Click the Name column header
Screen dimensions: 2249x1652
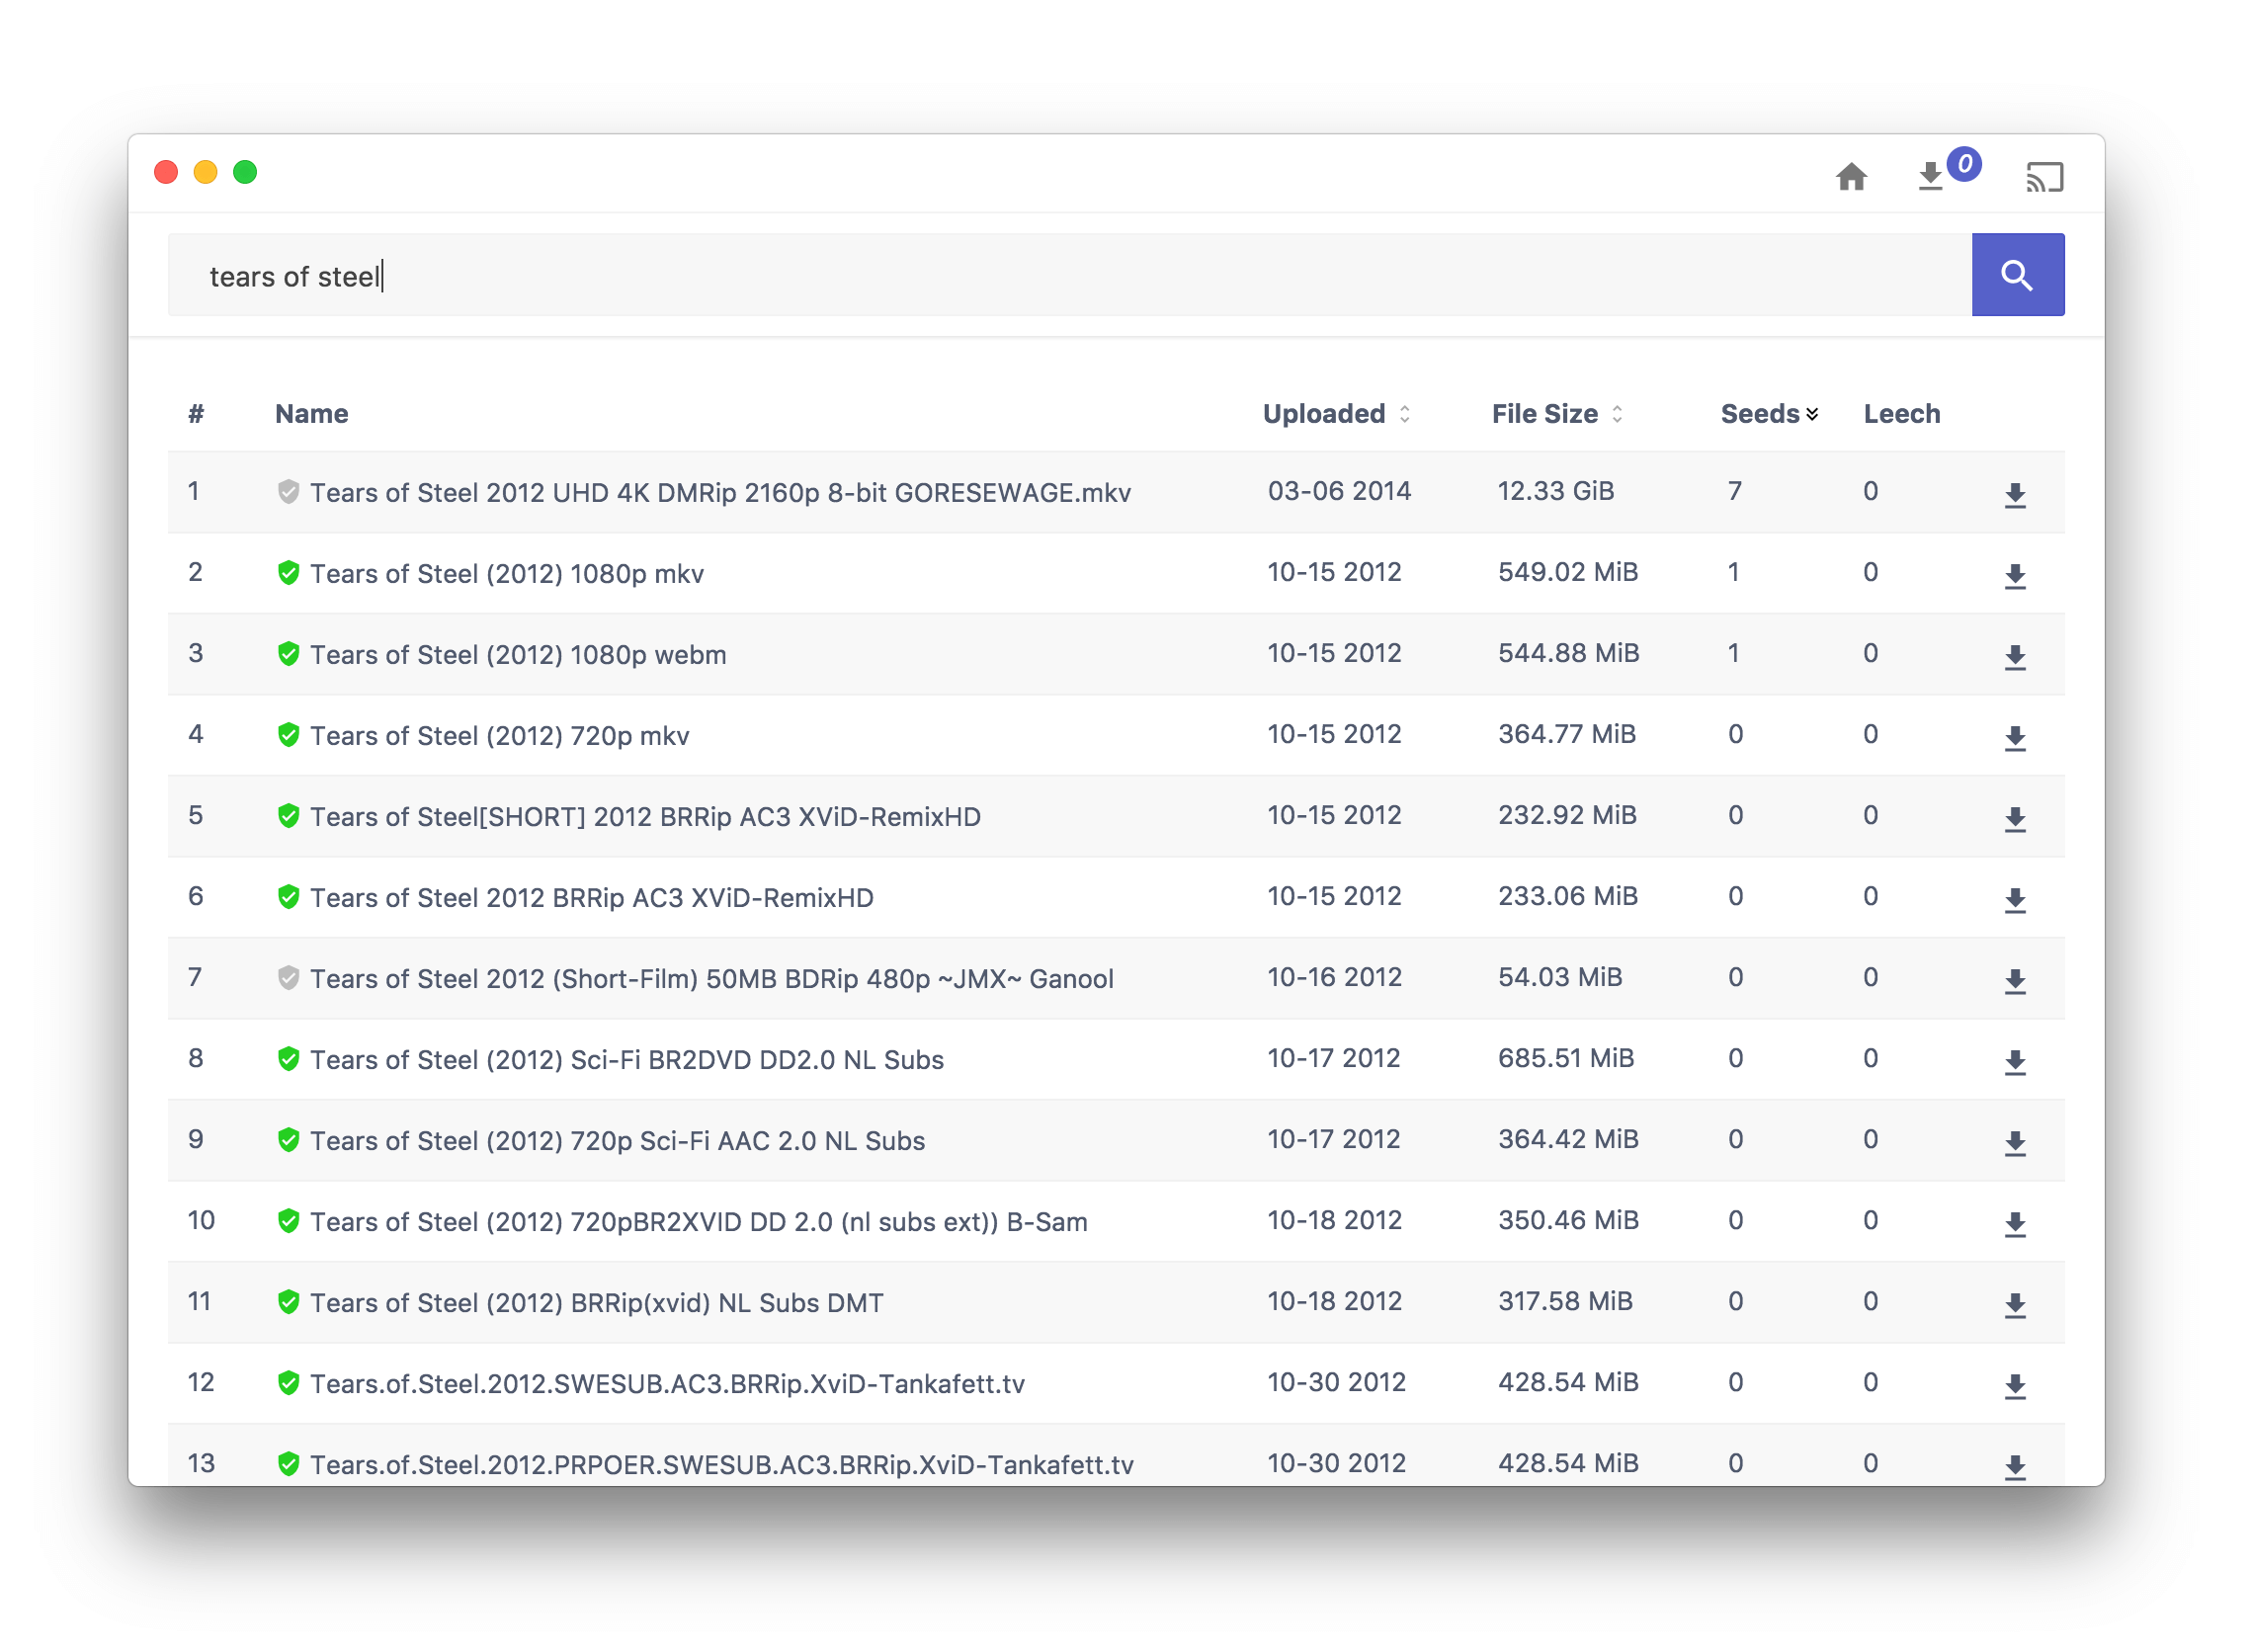click(311, 414)
